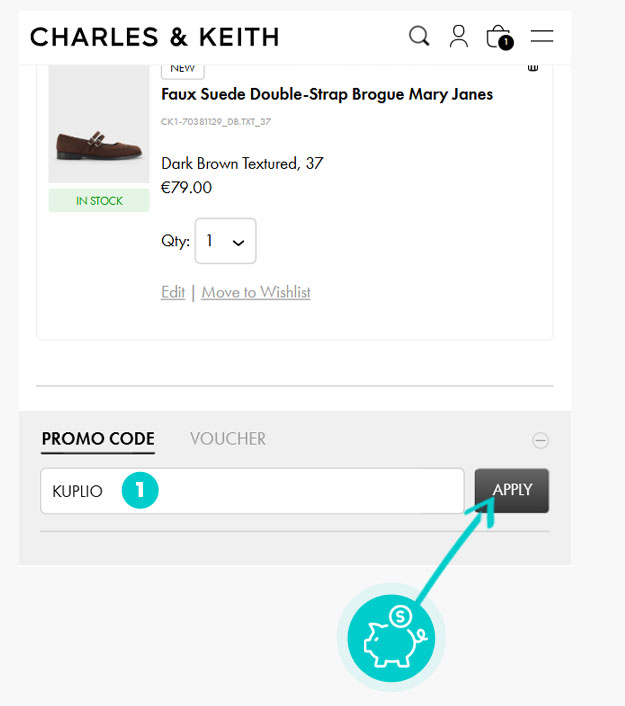Click the Edit link
Image resolution: width=625 pixels, height=706 pixels.
pyautogui.click(x=173, y=292)
